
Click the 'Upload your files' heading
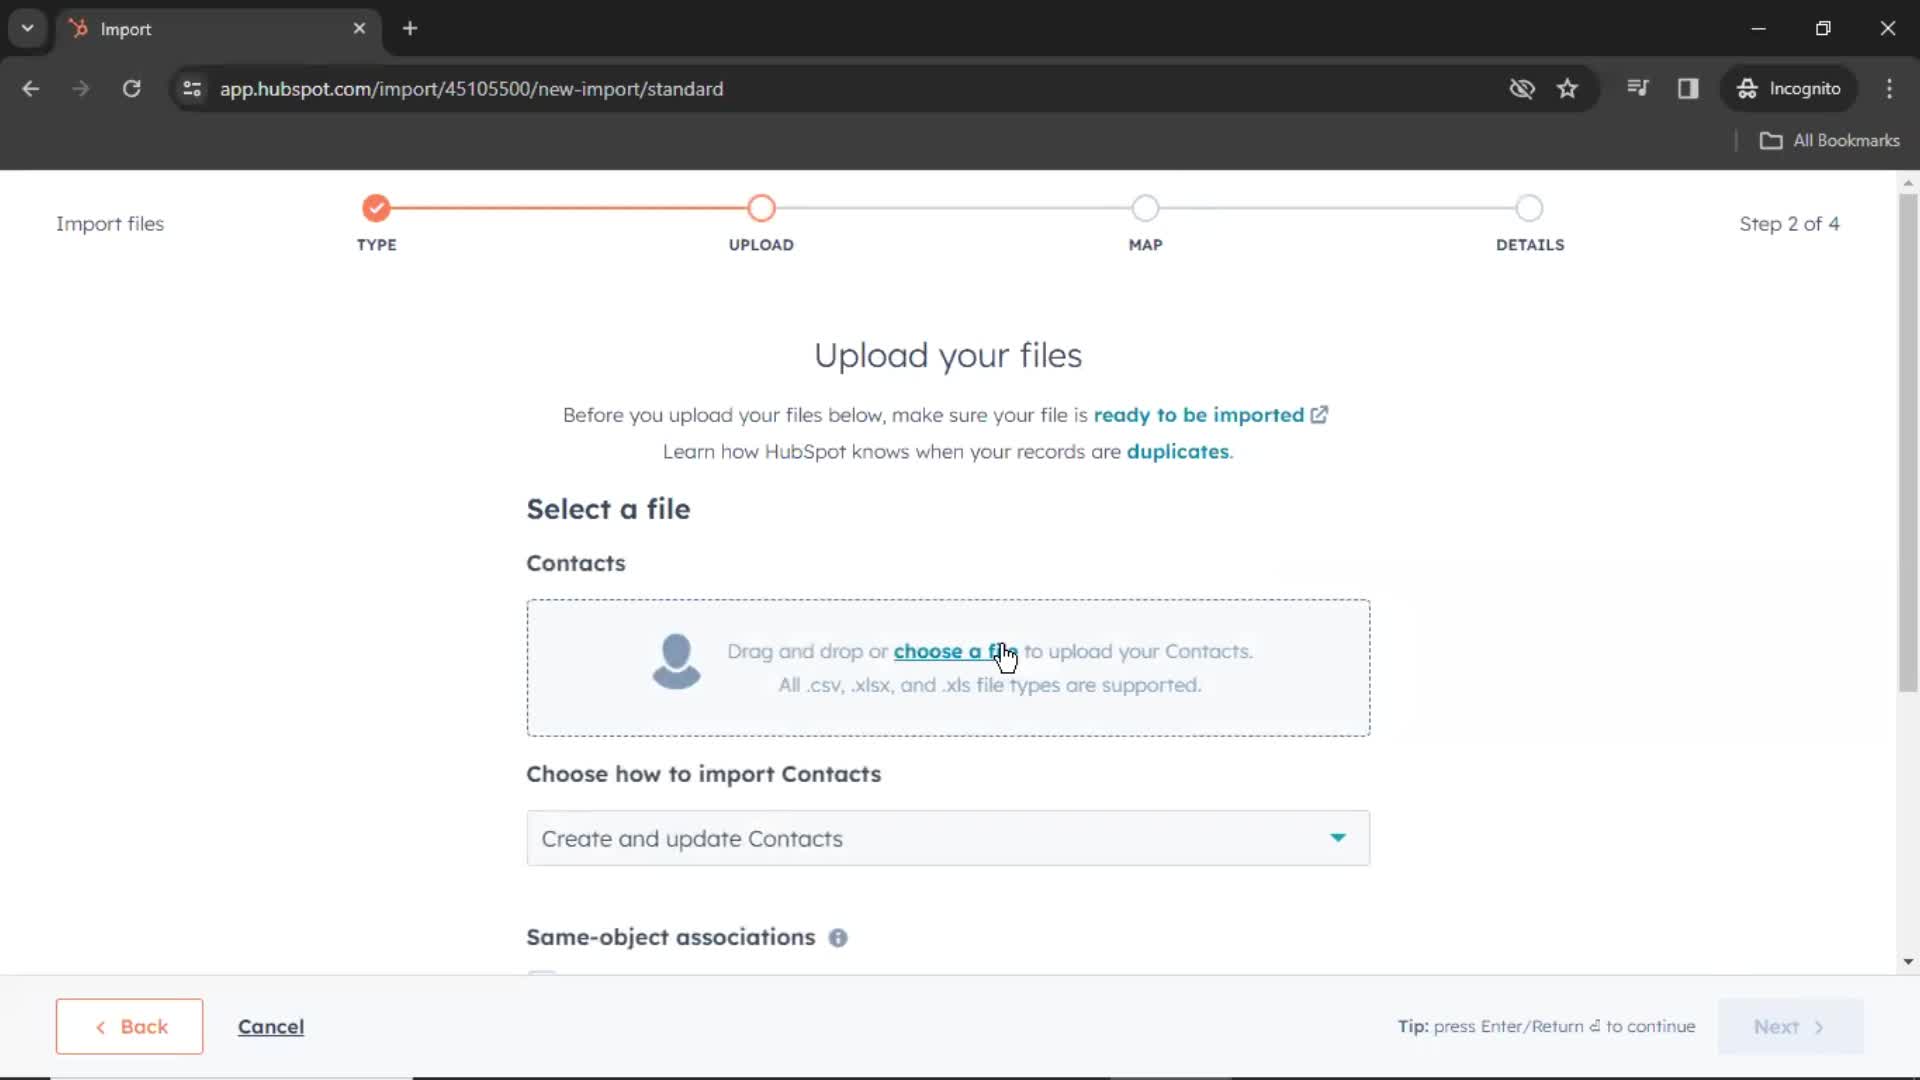point(948,355)
